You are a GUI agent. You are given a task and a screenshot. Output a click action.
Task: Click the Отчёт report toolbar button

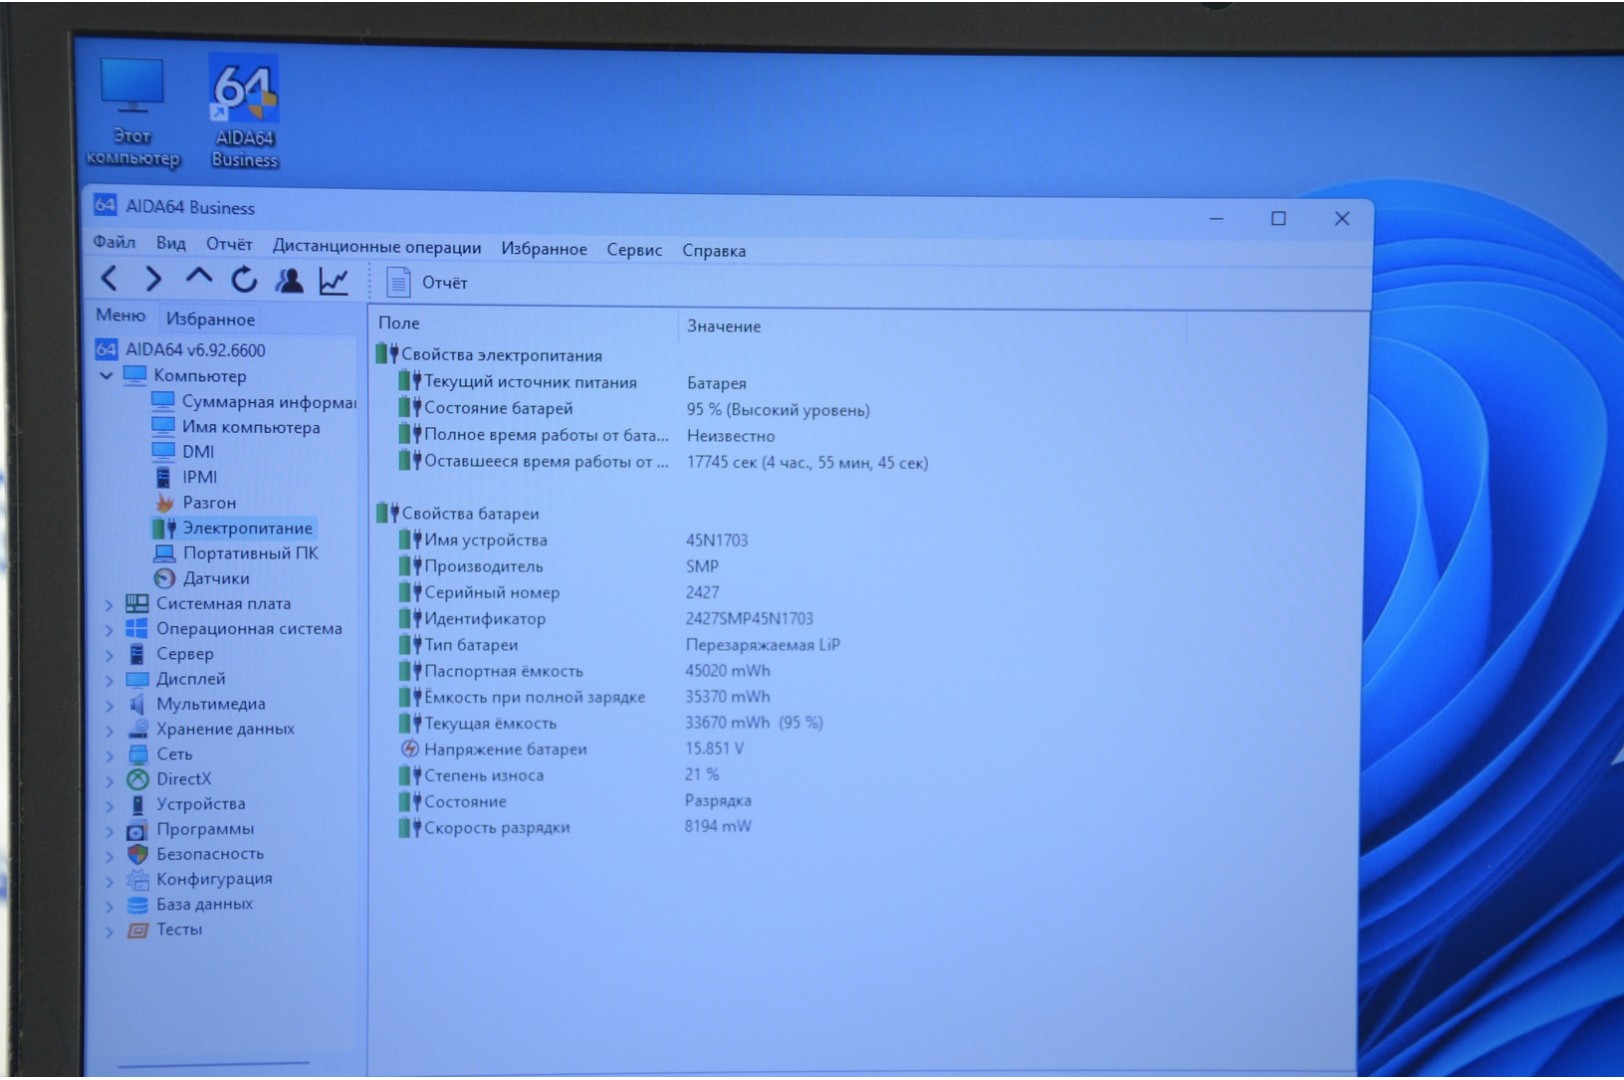point(428,283)
